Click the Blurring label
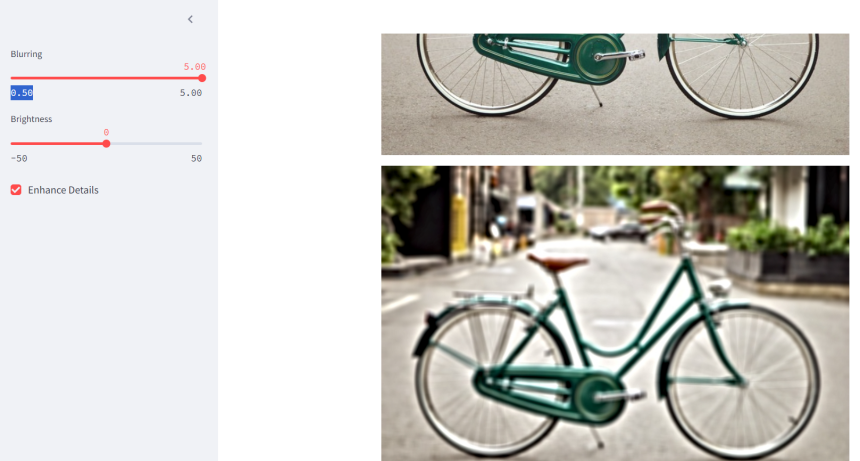 point(26,54)
